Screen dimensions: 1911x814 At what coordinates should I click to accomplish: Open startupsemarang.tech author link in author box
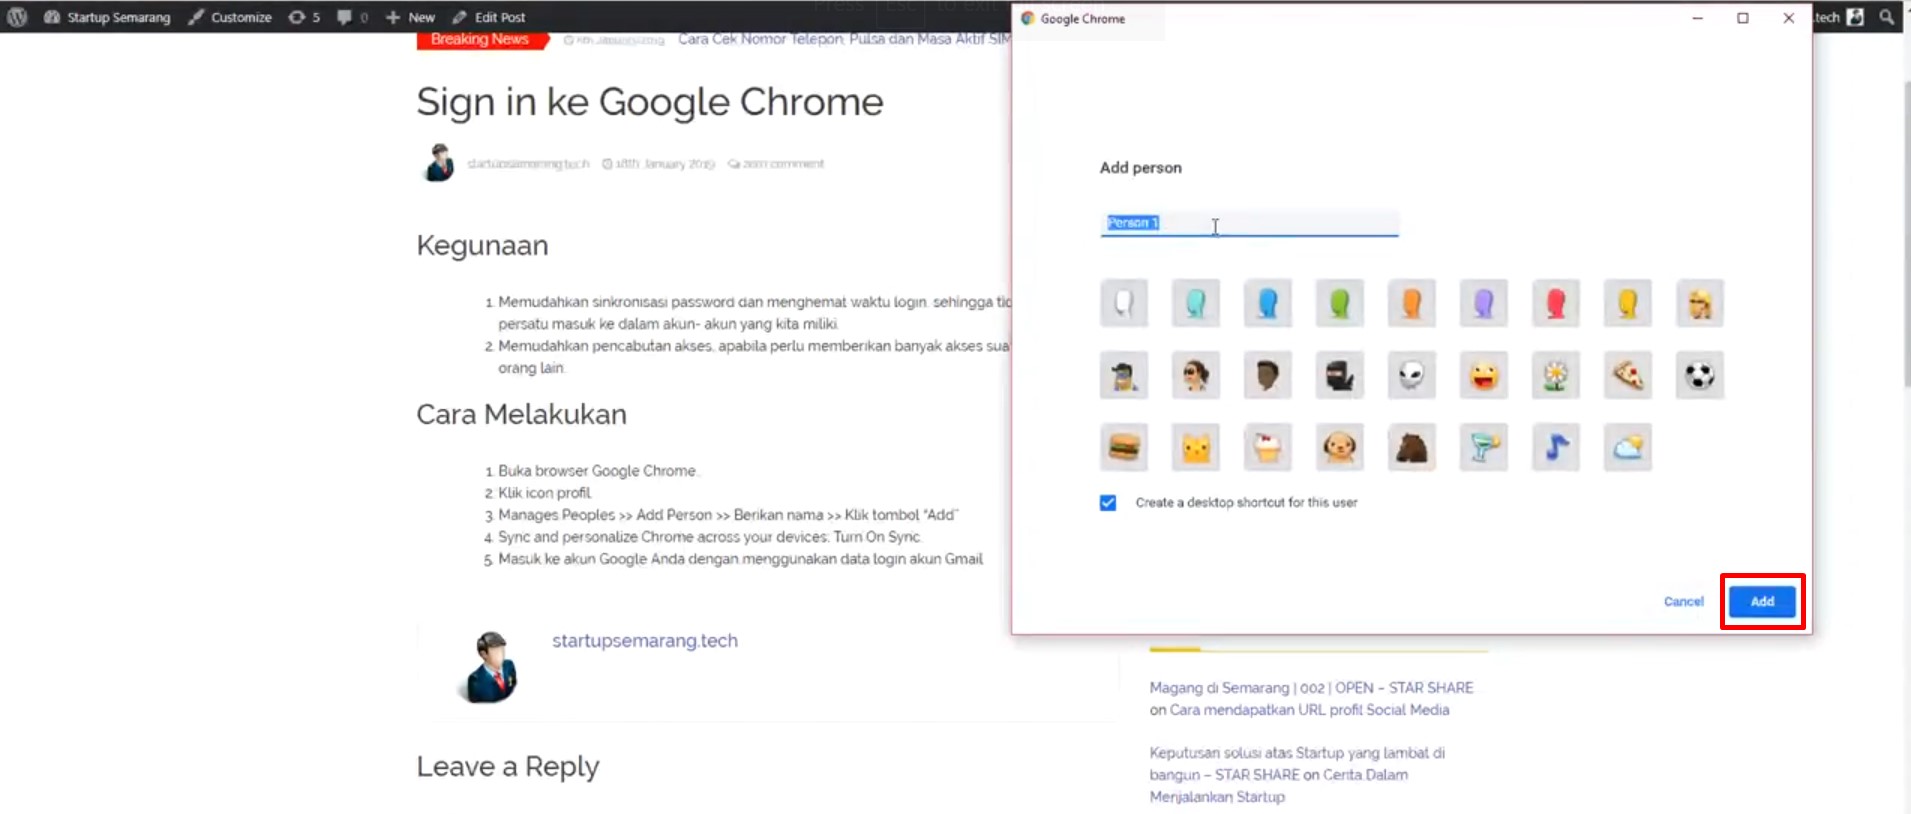tap(645, 641)
